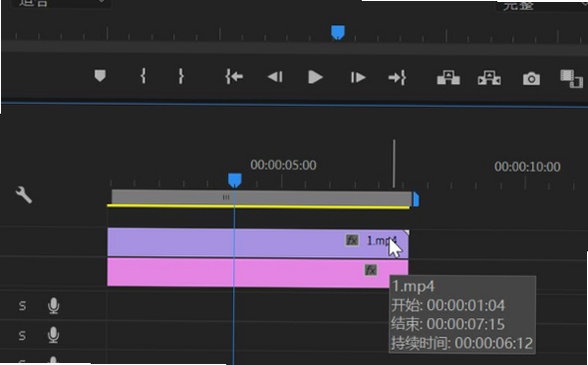This screenshot has width=588, height=365.
Task: Step back one frame
Action: point(275,77)
